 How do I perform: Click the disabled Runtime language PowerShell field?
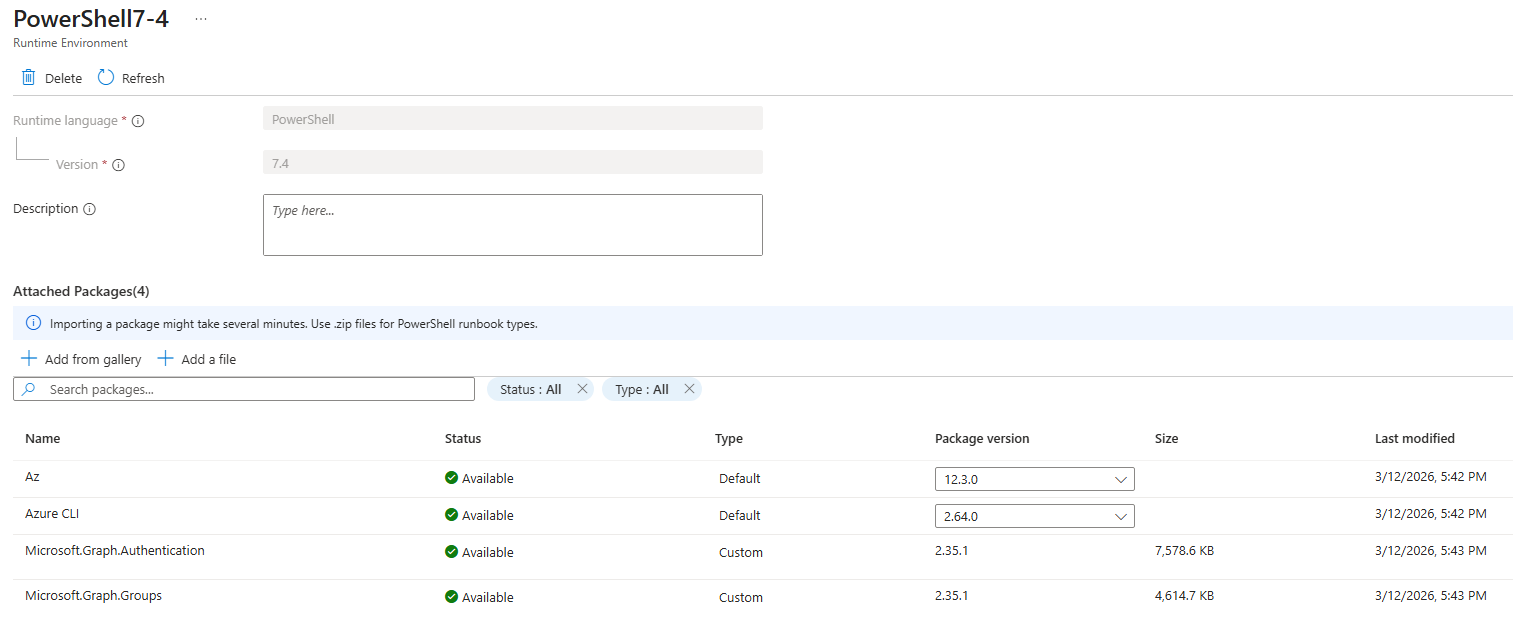click(x=513, y=118)
